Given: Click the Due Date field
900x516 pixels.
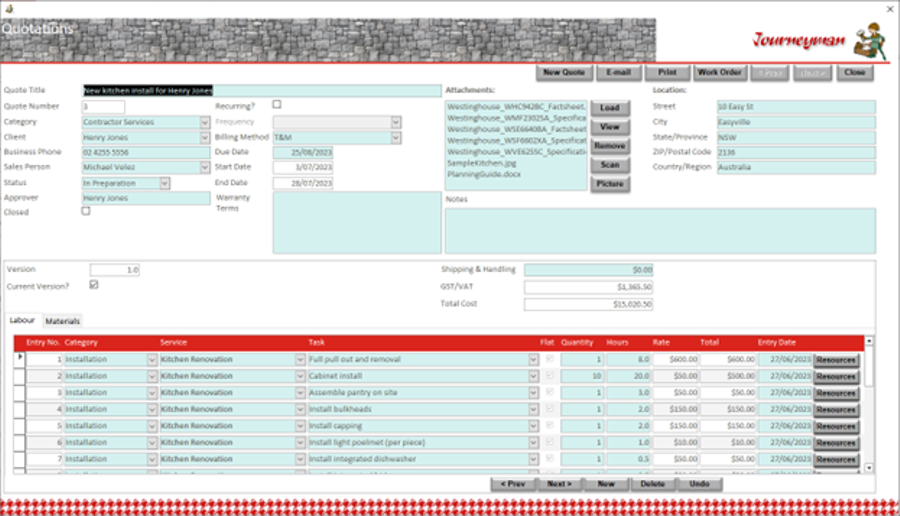Looking at the screenshot, I should [303, 153].
